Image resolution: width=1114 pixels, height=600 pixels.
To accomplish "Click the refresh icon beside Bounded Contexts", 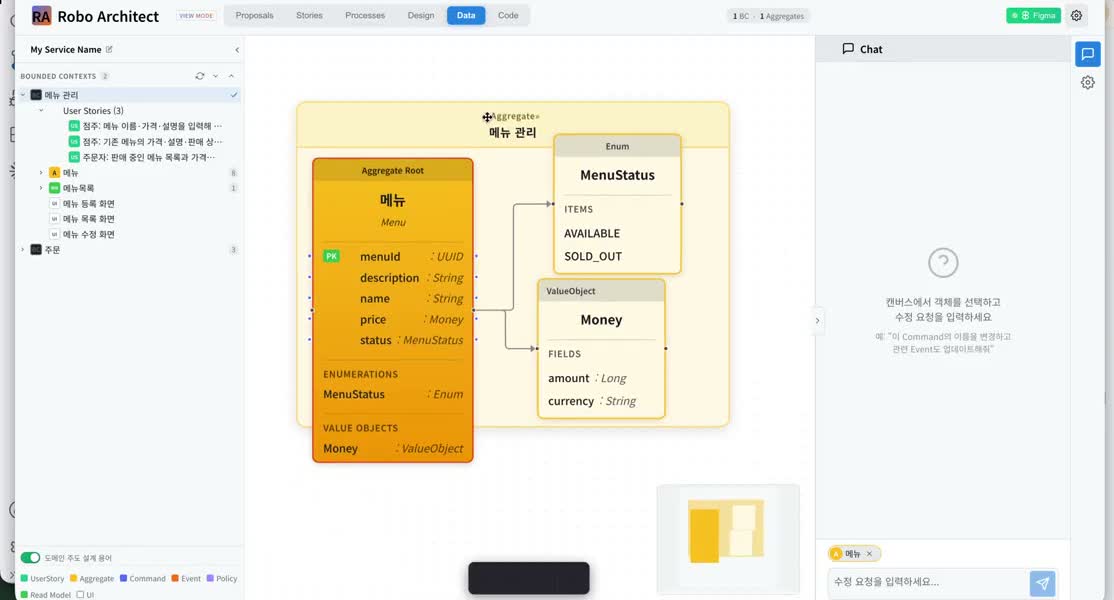I will 200,76.
